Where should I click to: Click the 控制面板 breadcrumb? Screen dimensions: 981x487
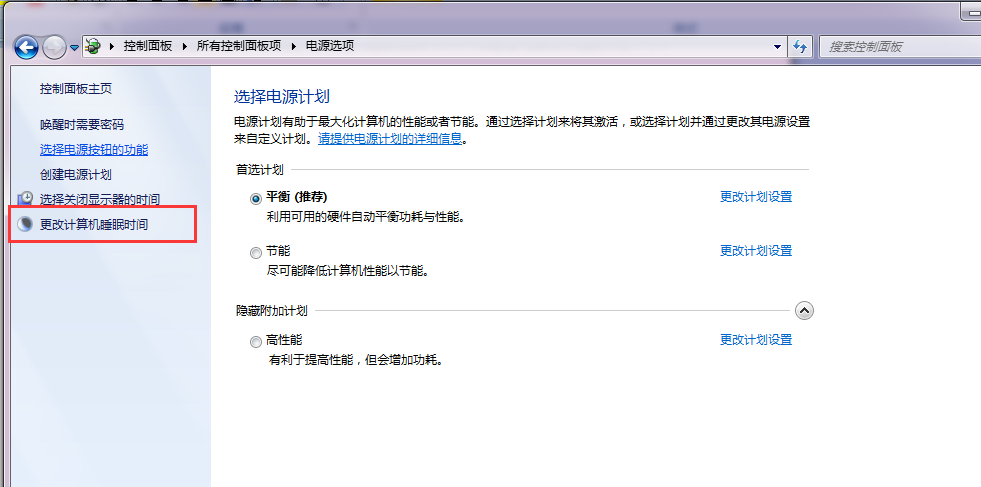click(148, 46)
